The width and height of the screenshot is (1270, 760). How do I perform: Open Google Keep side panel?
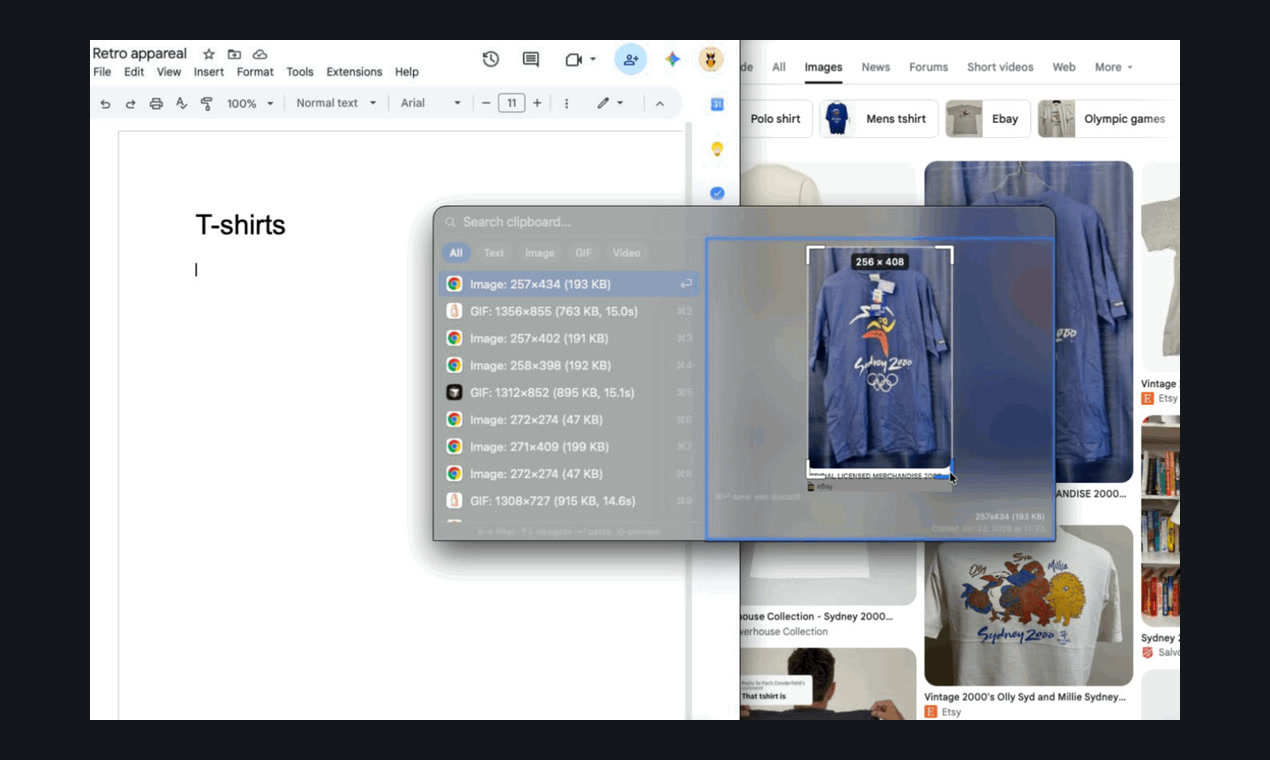click(717, 149)
